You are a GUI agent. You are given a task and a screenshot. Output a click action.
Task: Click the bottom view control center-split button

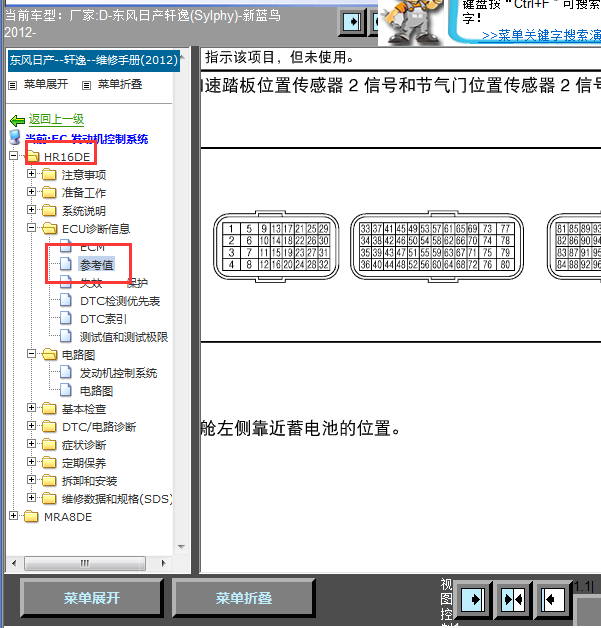pyautogui.click(x=513, y=600)
